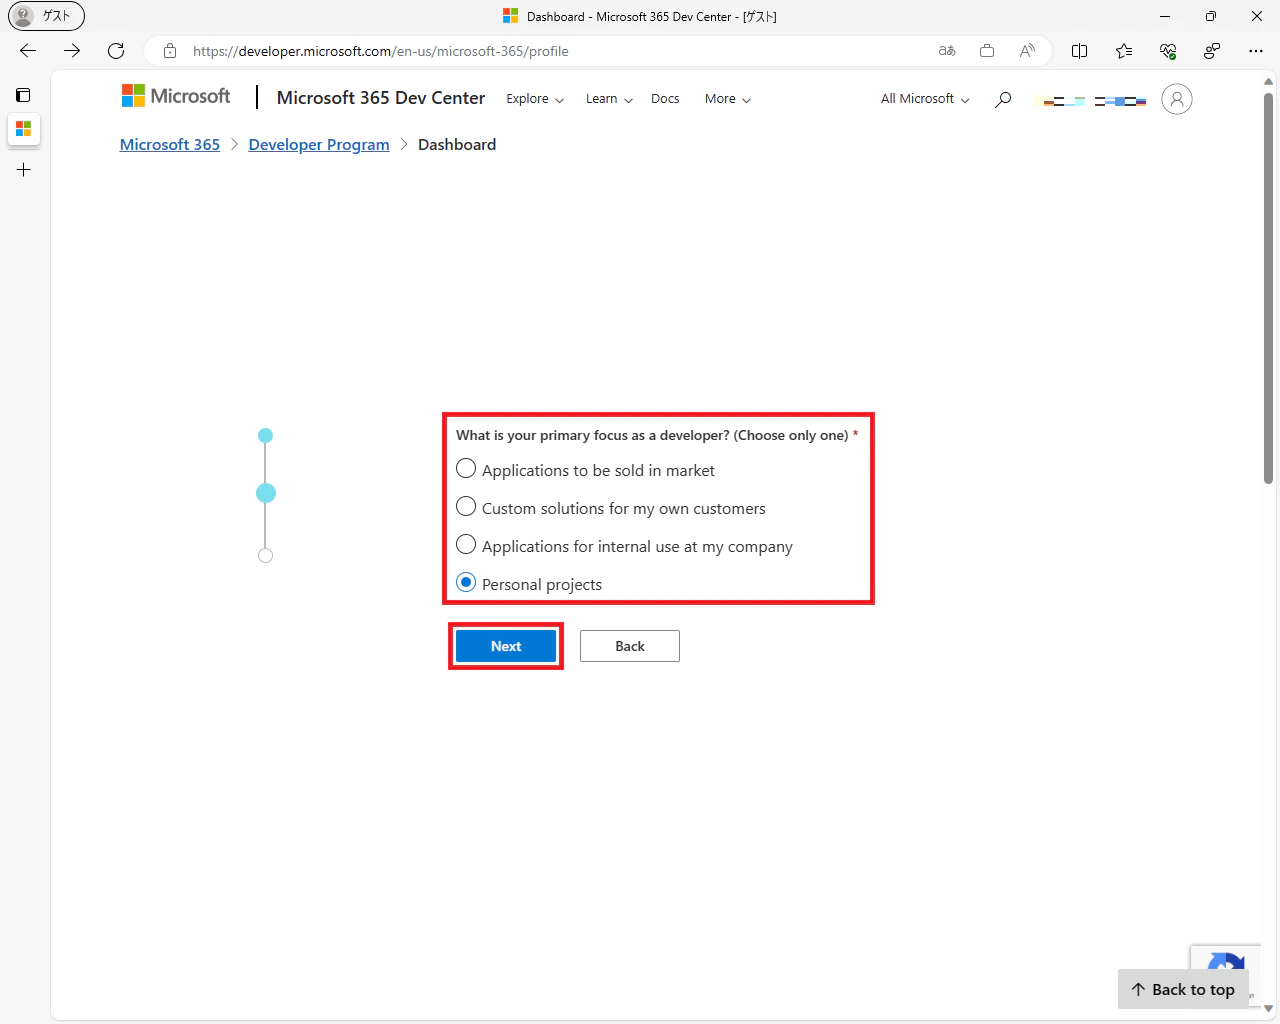Pick 'Applications for internal use at my company'
The image size is (1280, 1024).
[x=466, y=545]
